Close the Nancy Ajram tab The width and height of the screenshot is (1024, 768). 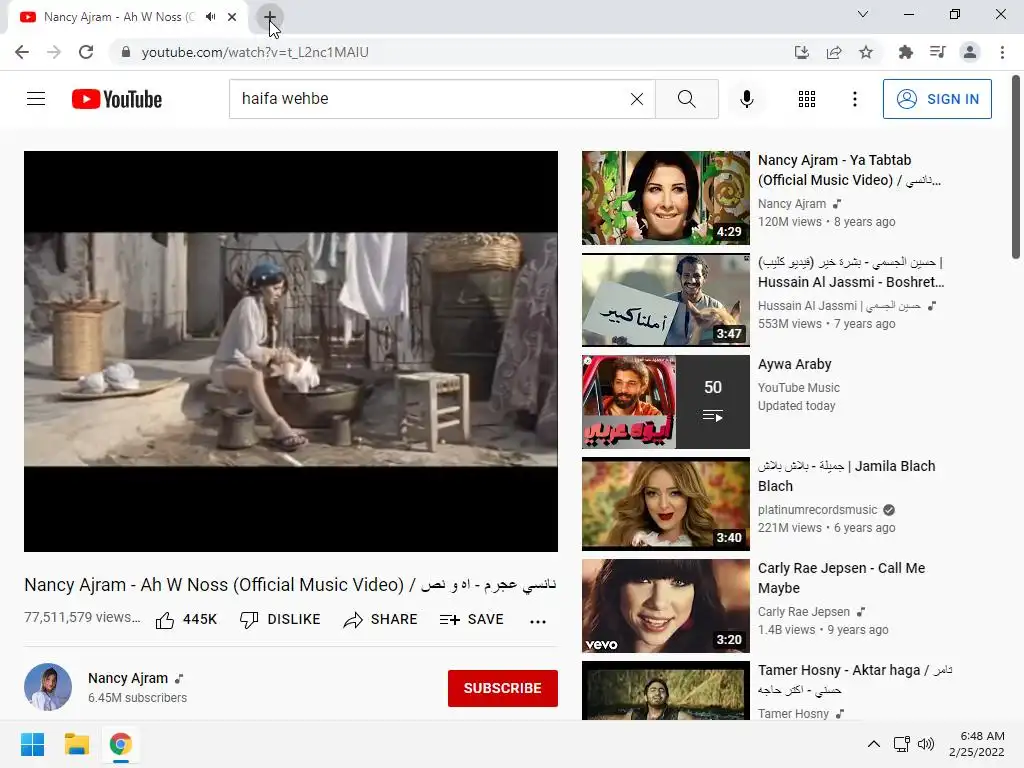(232, 17)
